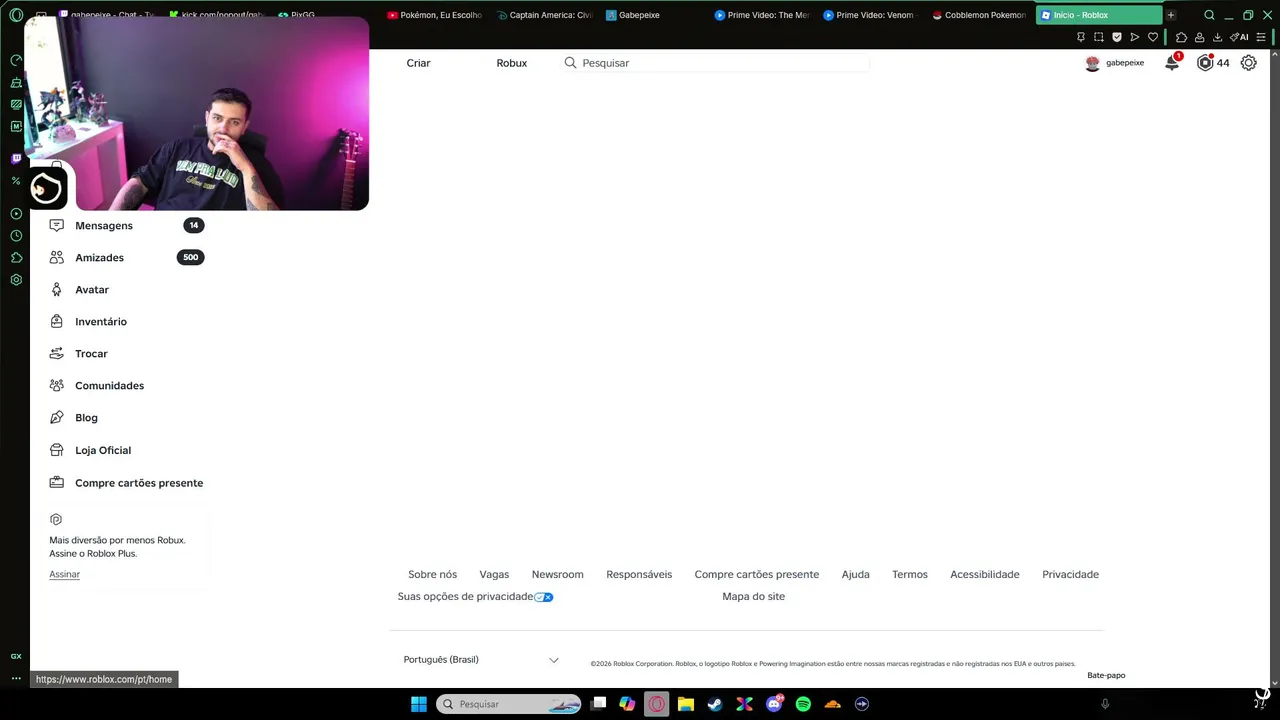Open Steam from the taskbar

click(715, 704)
